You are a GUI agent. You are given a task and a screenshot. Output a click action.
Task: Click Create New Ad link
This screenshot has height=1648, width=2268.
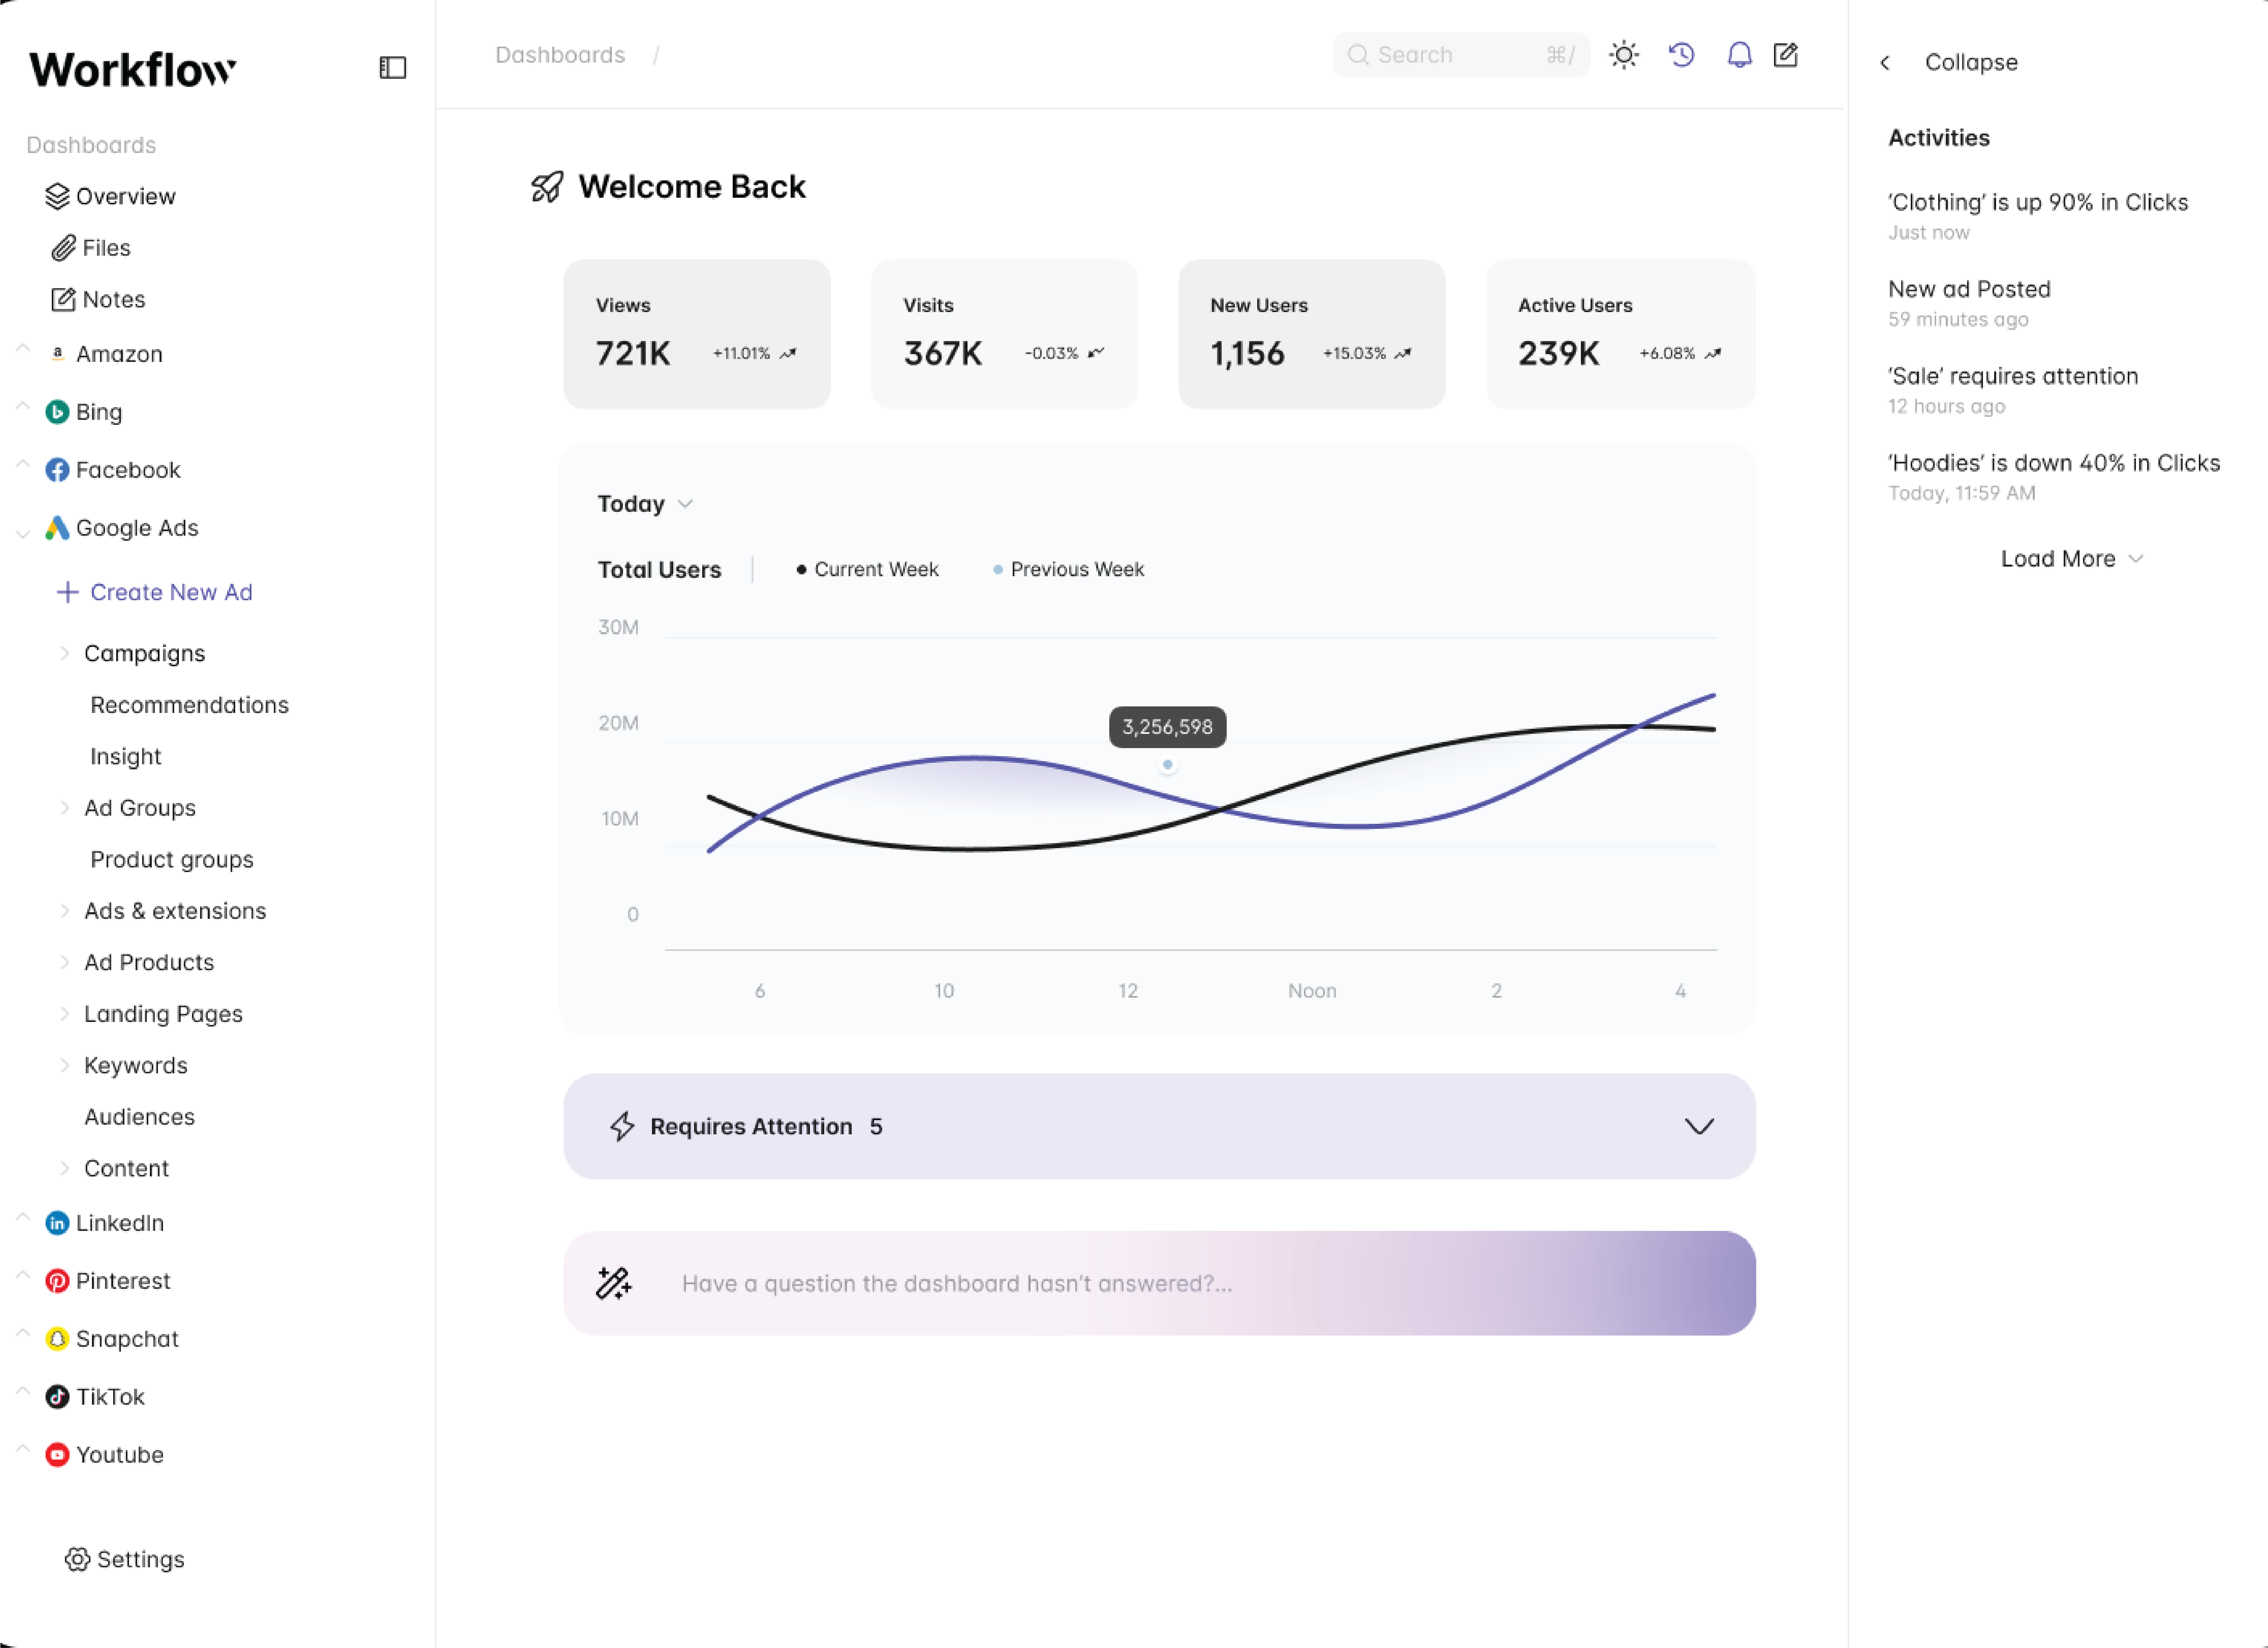[171, 592]
